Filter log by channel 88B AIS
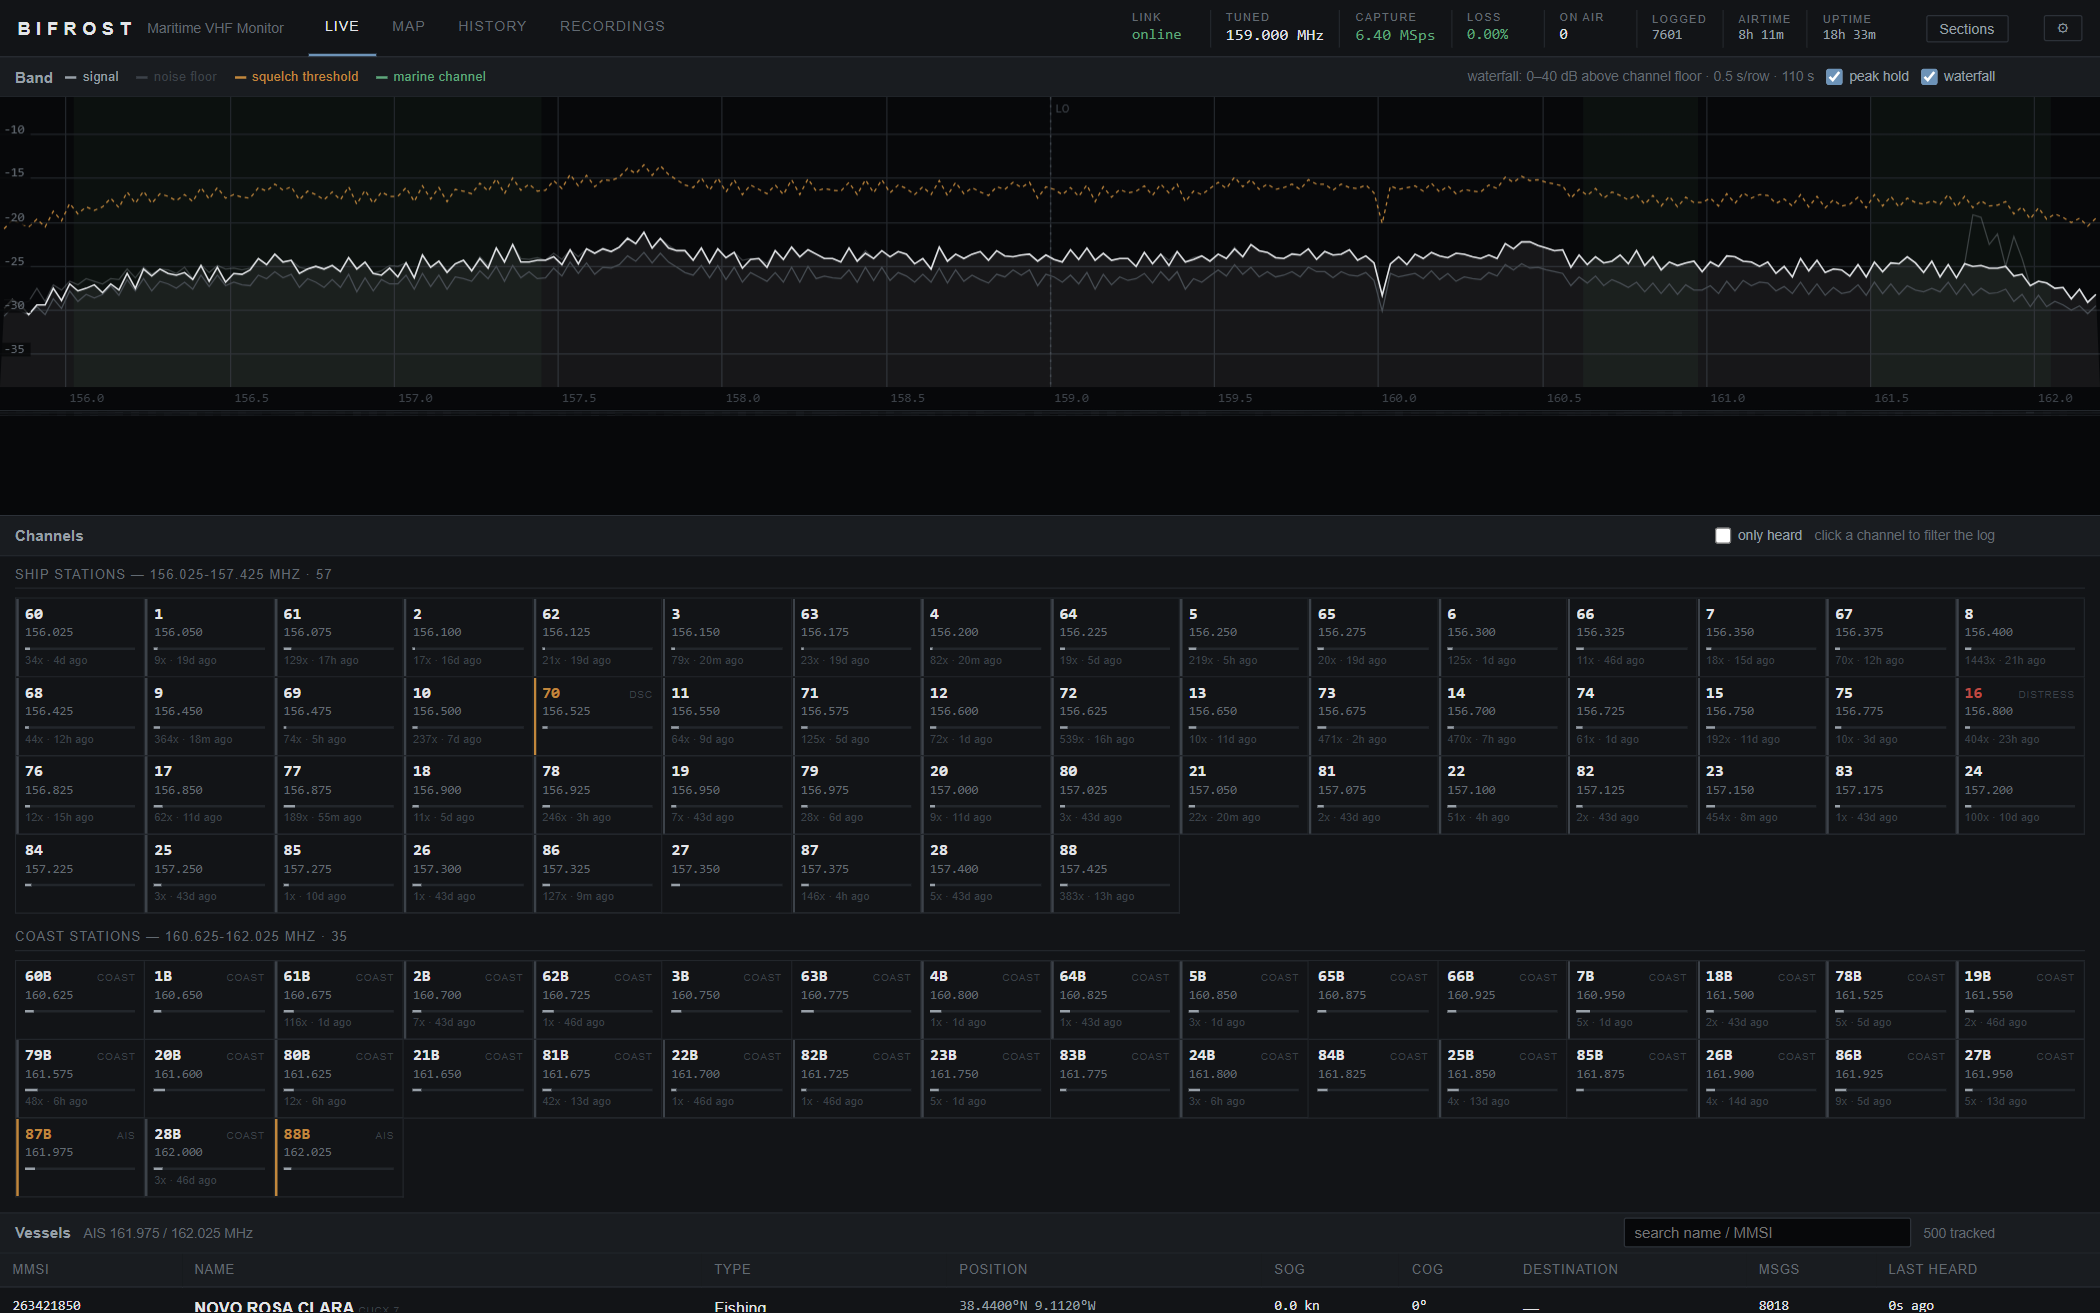 339,1157
